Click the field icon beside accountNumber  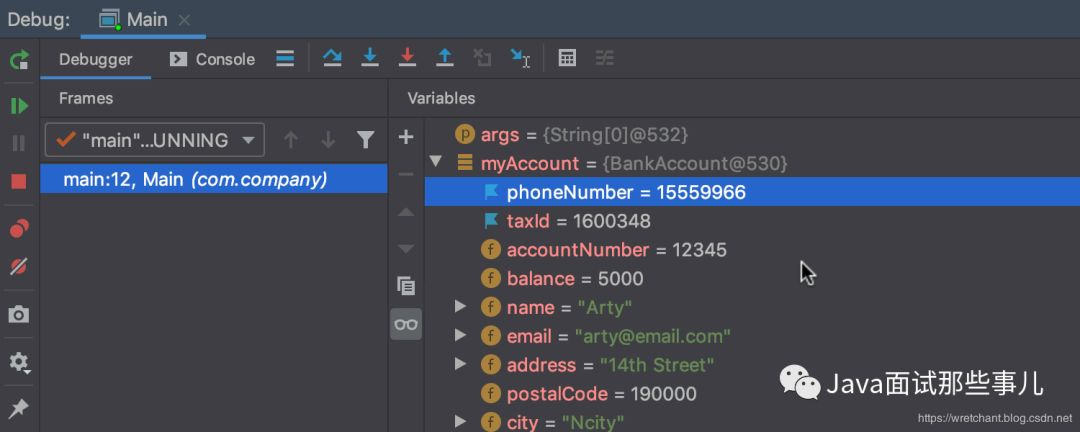pos(490,249)
